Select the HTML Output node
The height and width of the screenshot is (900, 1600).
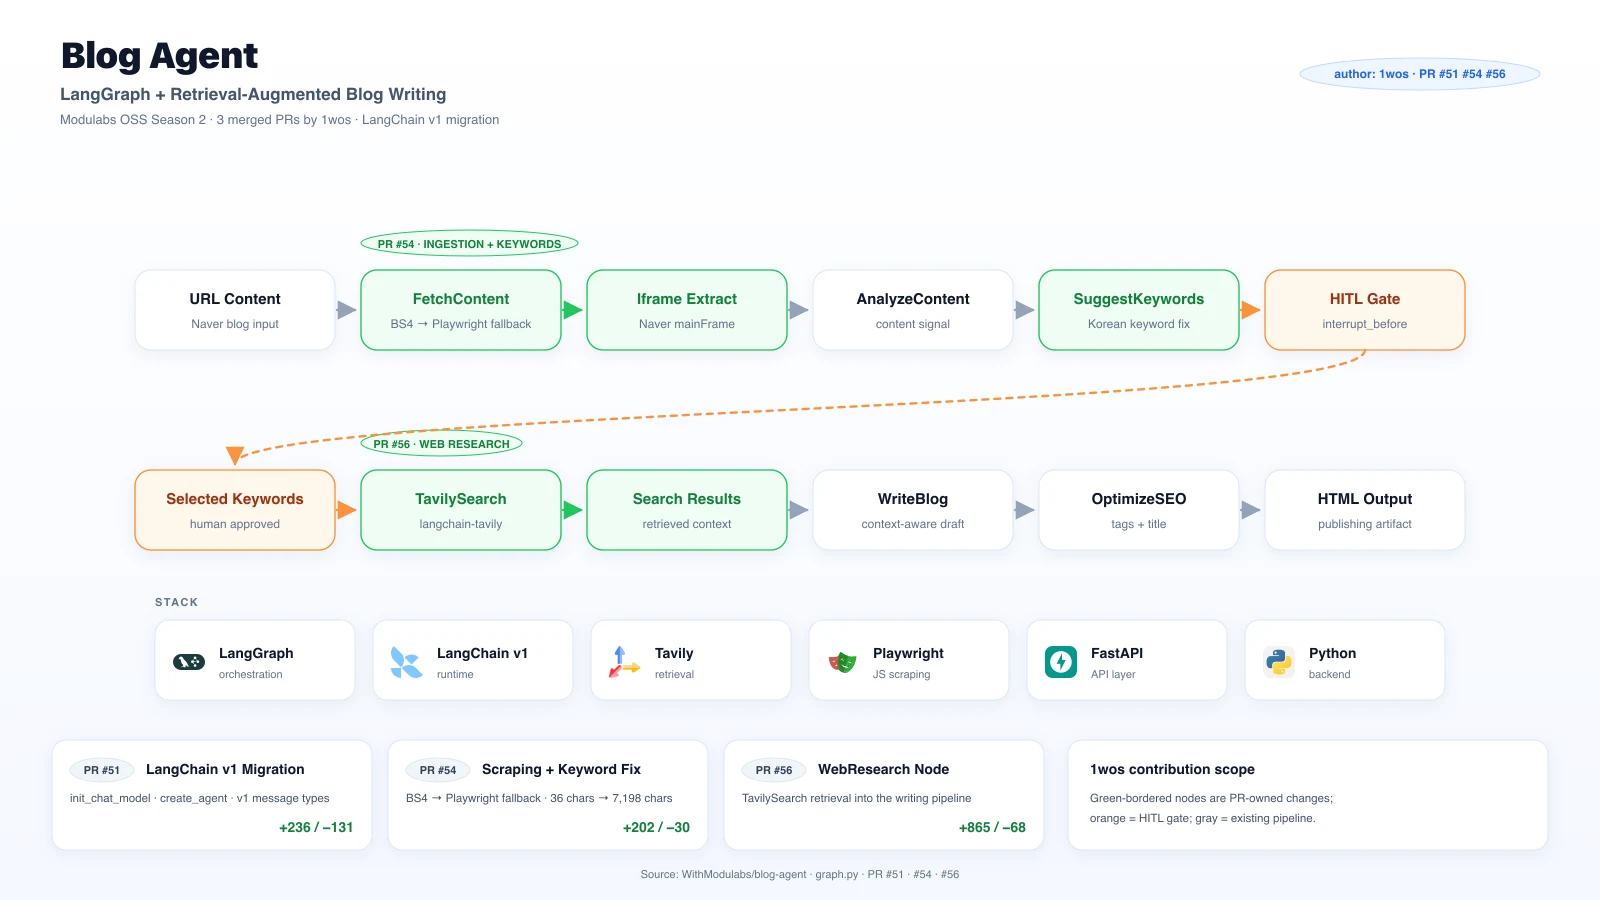1365,510
